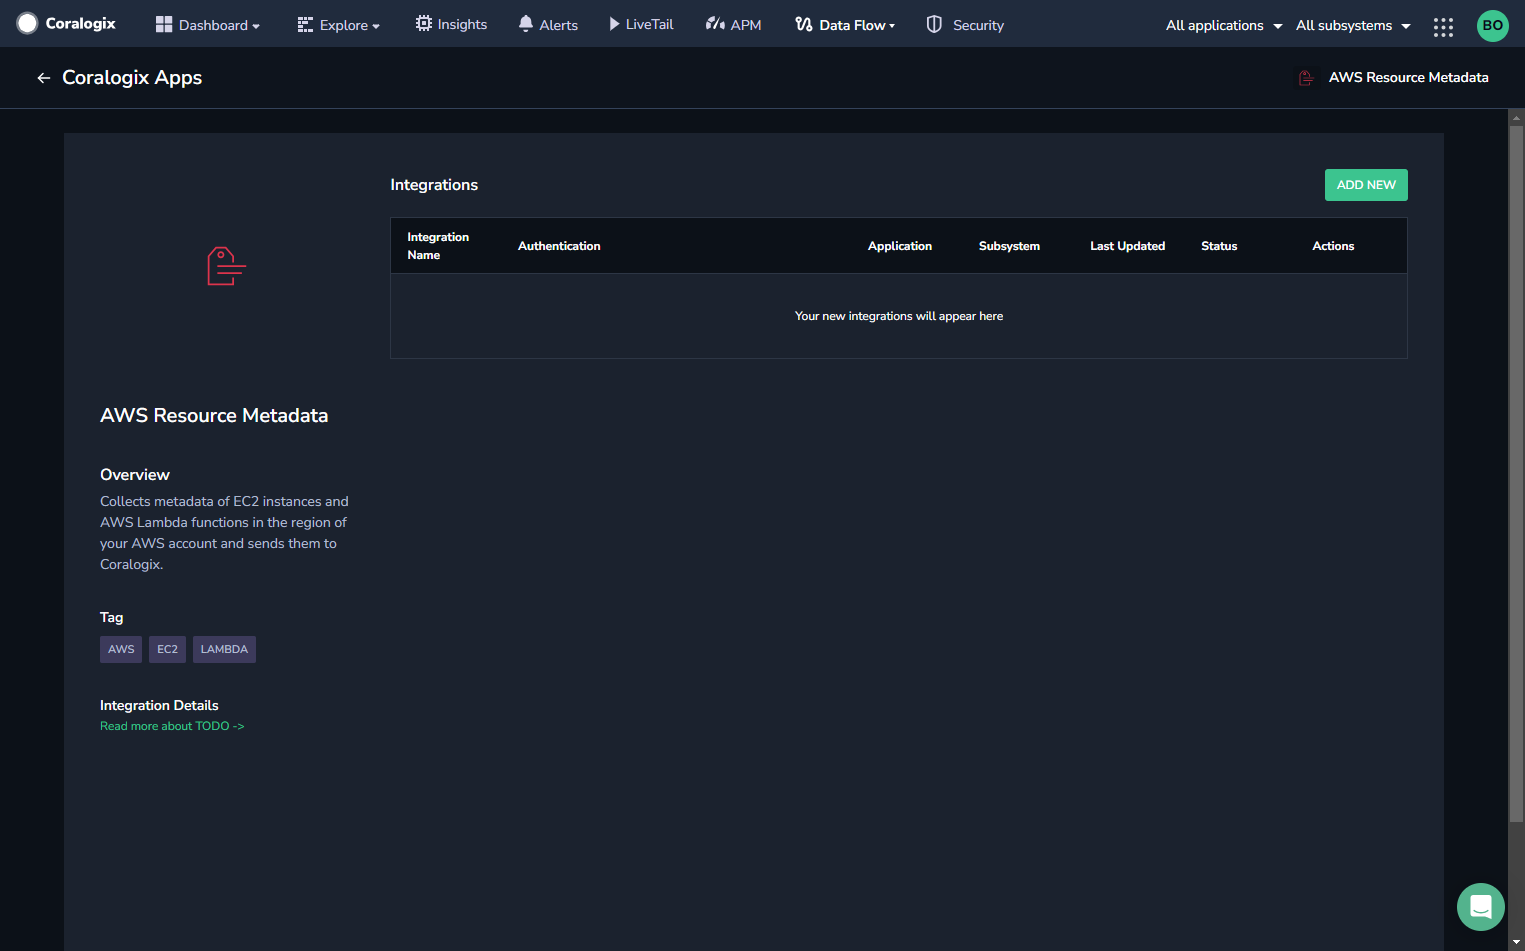The height and width of the screenshot is (951, 1525).
Task: Open the apps grid menu icon
Action: (1443, 27)
